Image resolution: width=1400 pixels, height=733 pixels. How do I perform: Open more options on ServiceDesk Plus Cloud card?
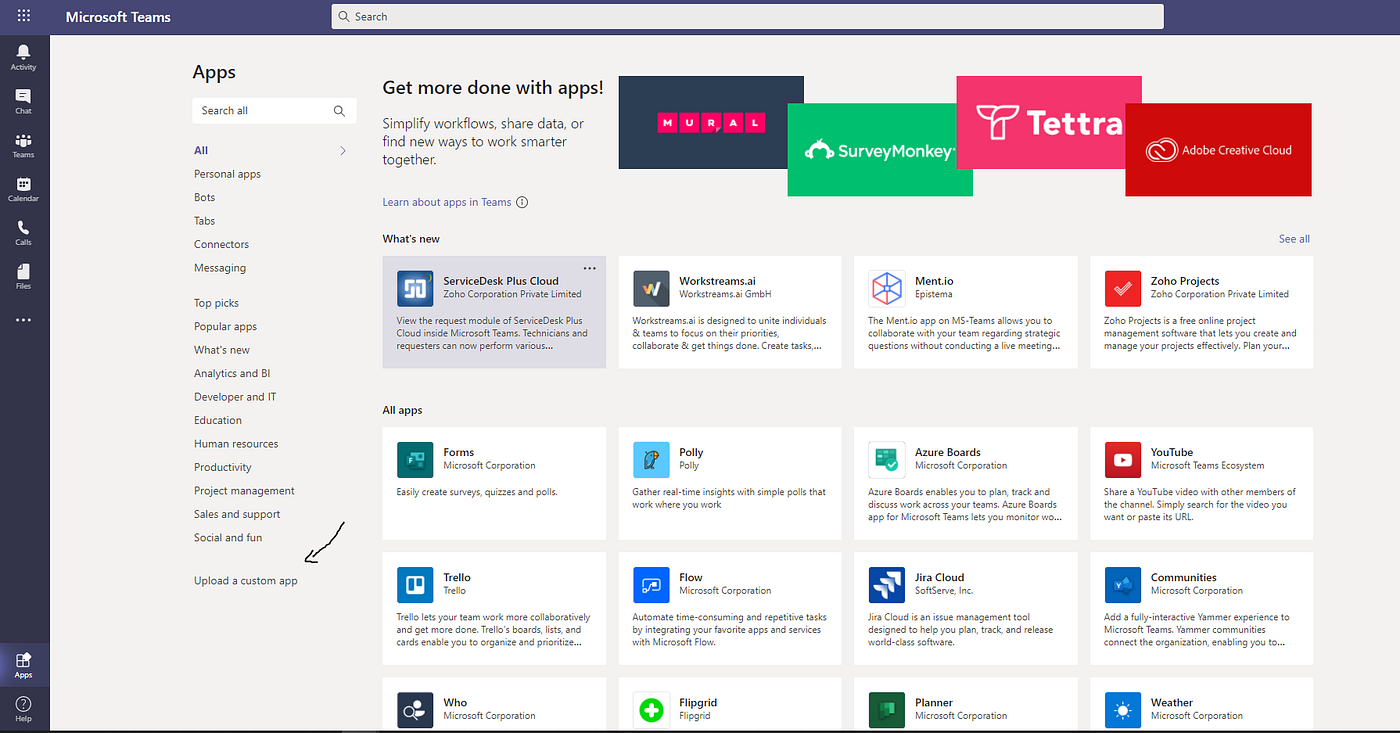(x=589, y=268)
